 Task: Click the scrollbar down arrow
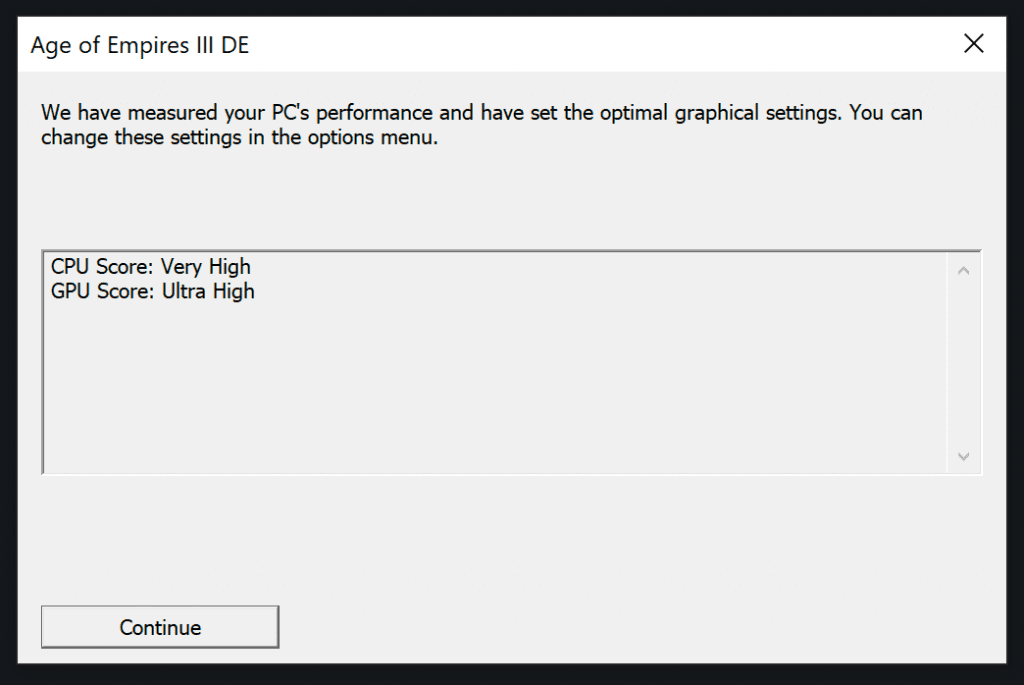click(962, 457)
